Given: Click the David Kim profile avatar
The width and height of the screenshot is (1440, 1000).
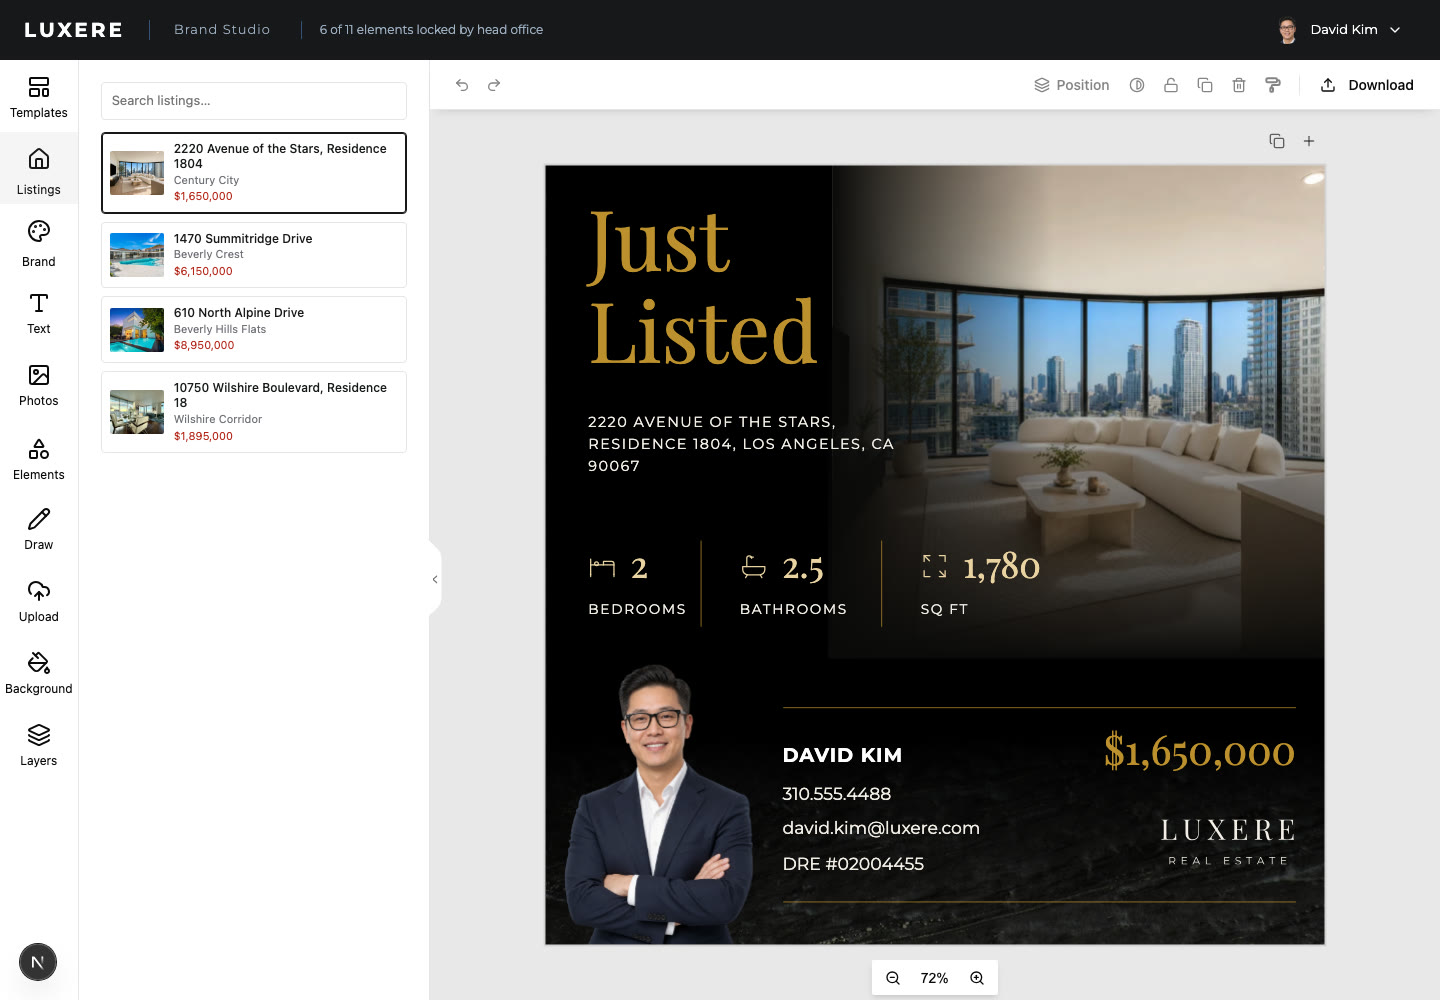Looking at the screenshot, I should click(1288, 30).
